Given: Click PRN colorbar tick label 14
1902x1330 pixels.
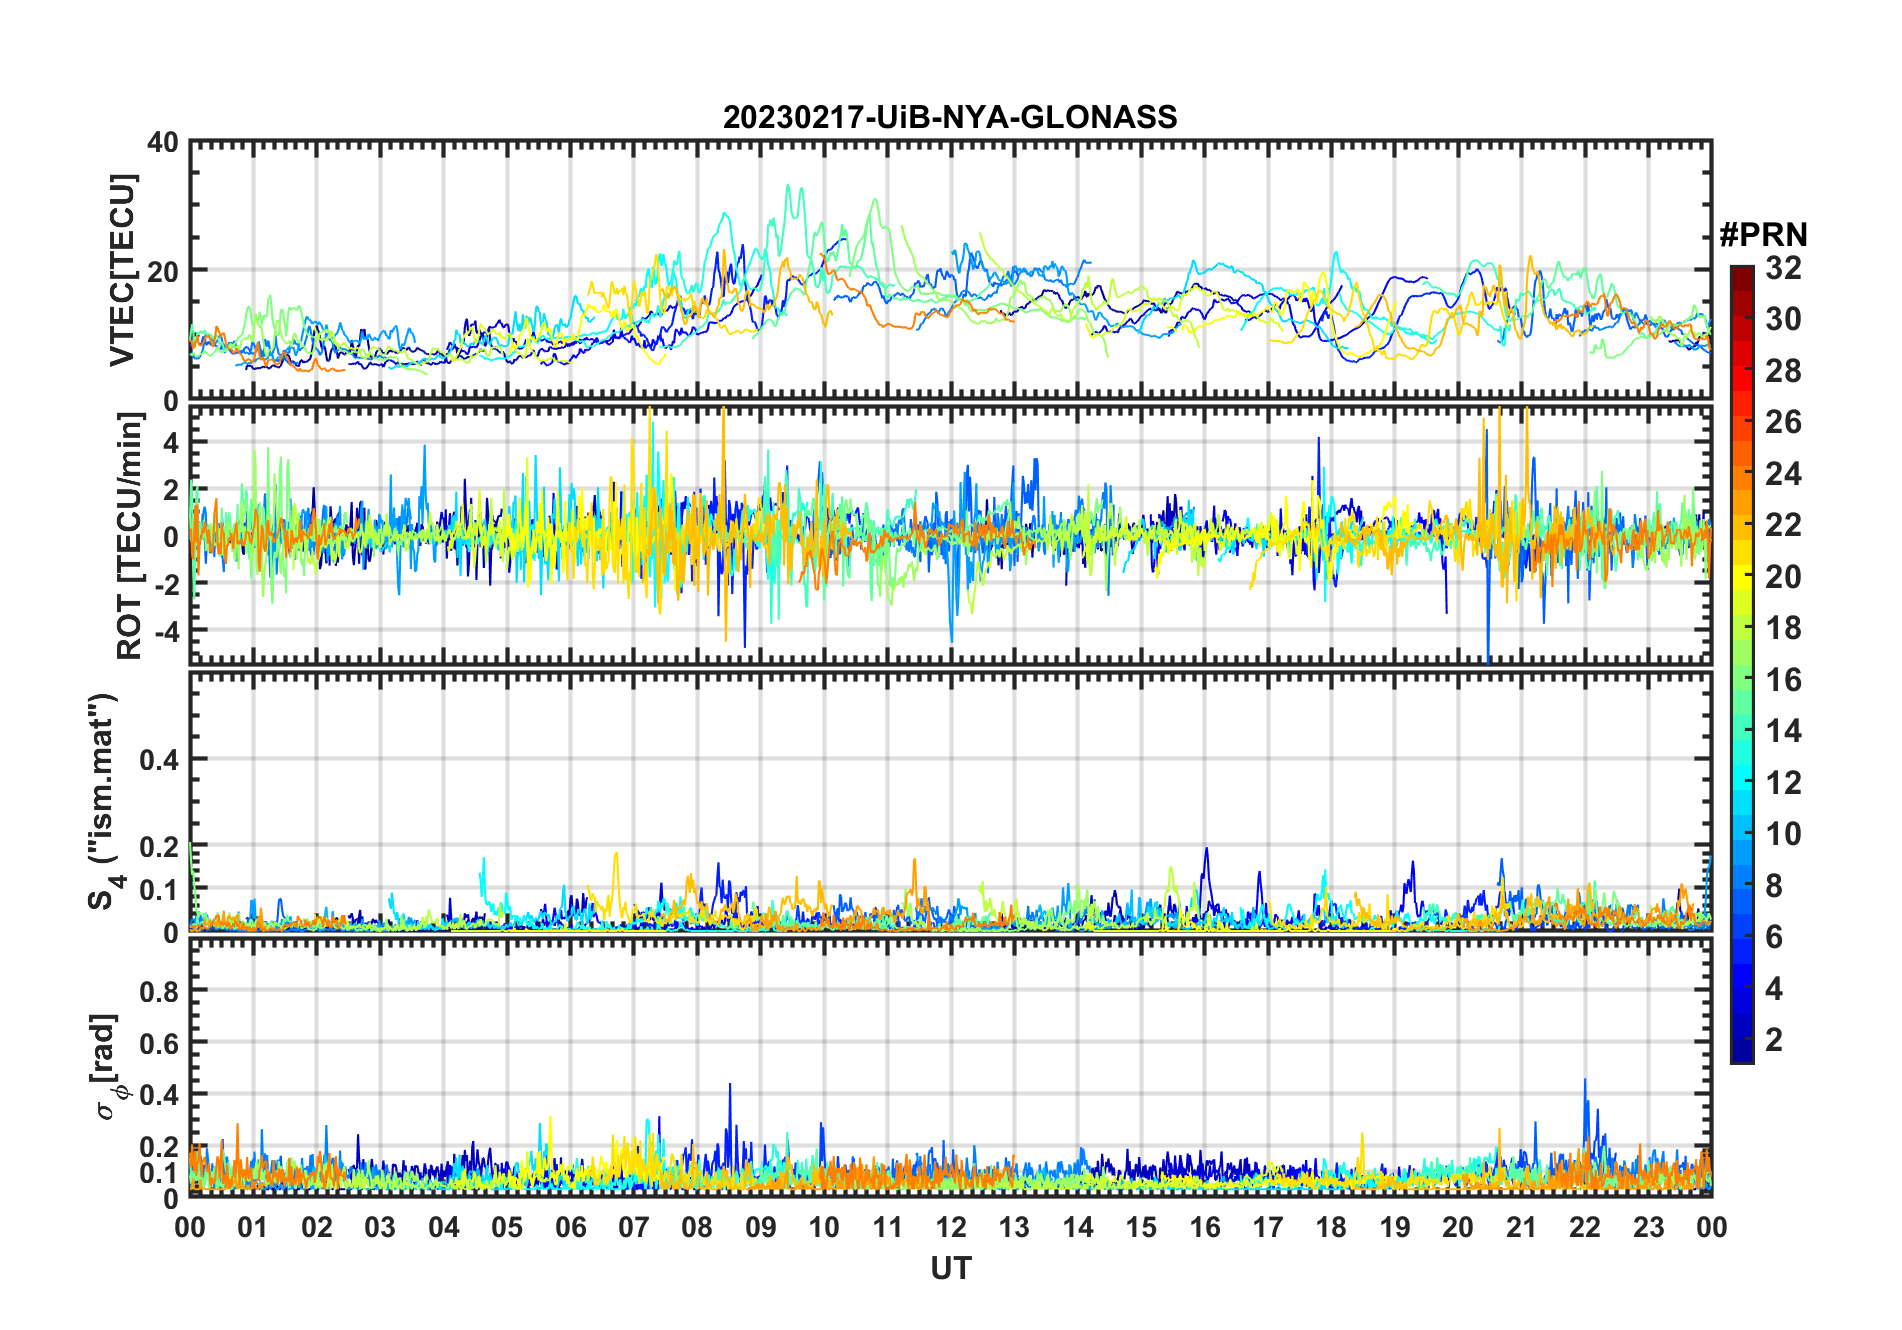Looking at the screenshot, I should (1784, 731).
